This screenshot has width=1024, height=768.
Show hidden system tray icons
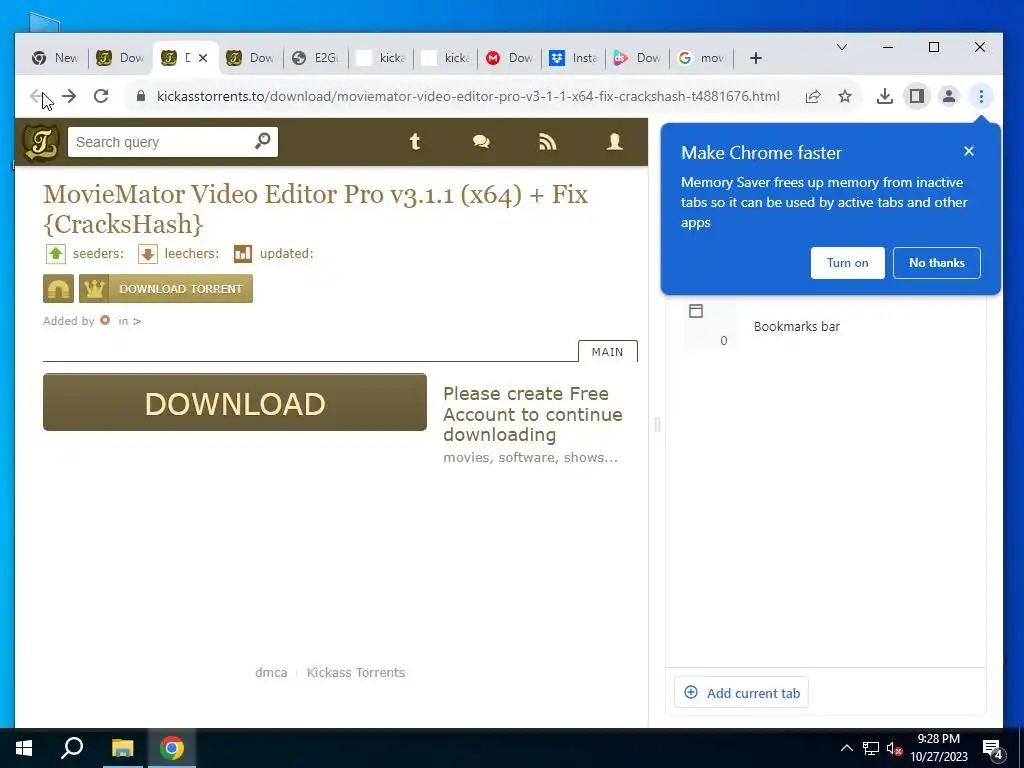pyautogui.click(x=846, y=748)
